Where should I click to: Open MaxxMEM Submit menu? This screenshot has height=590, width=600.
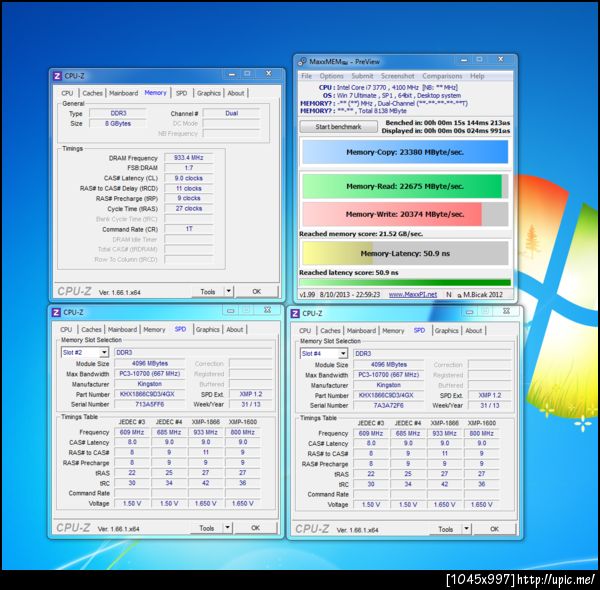point(362,76)
